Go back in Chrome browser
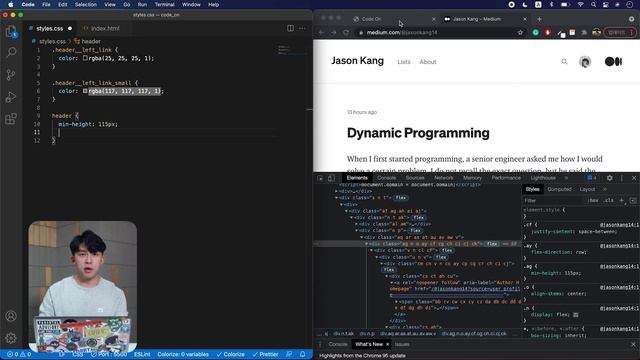 point(321,32)
